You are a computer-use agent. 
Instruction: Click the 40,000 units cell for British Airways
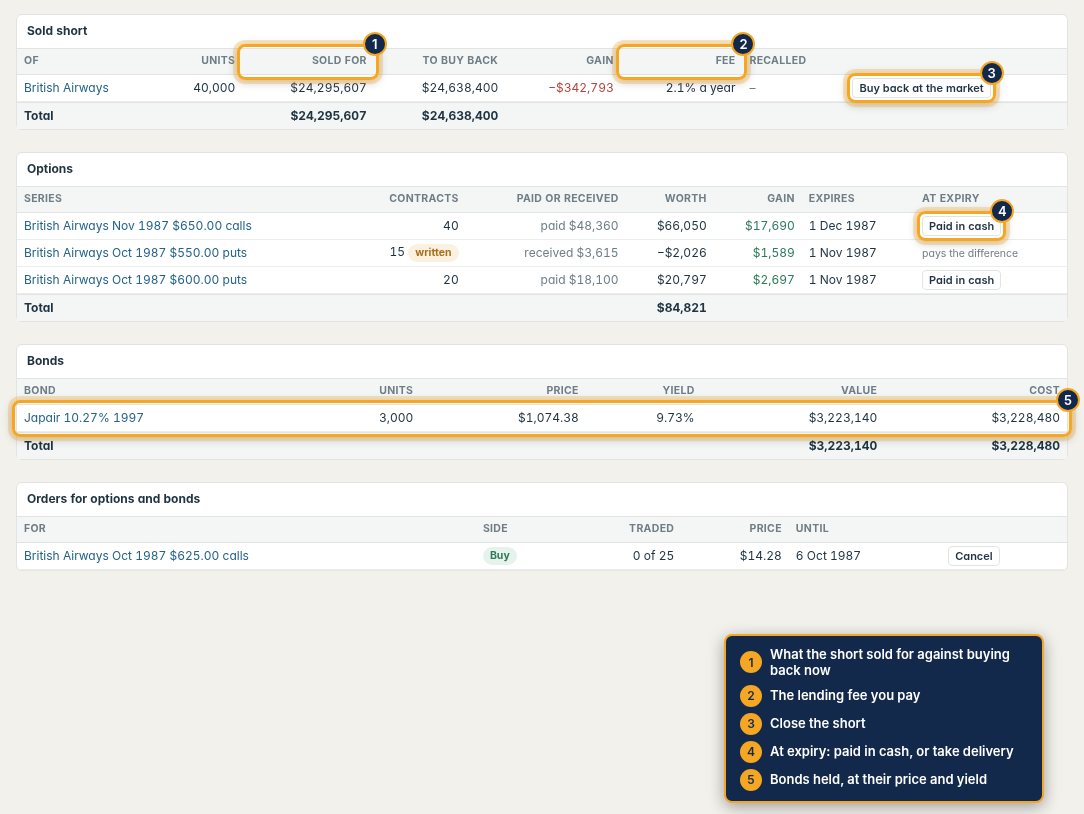[x=214, y=88]
